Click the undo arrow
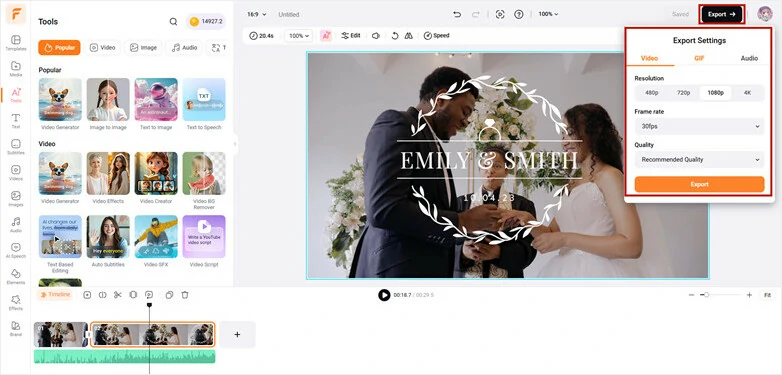 457,14
